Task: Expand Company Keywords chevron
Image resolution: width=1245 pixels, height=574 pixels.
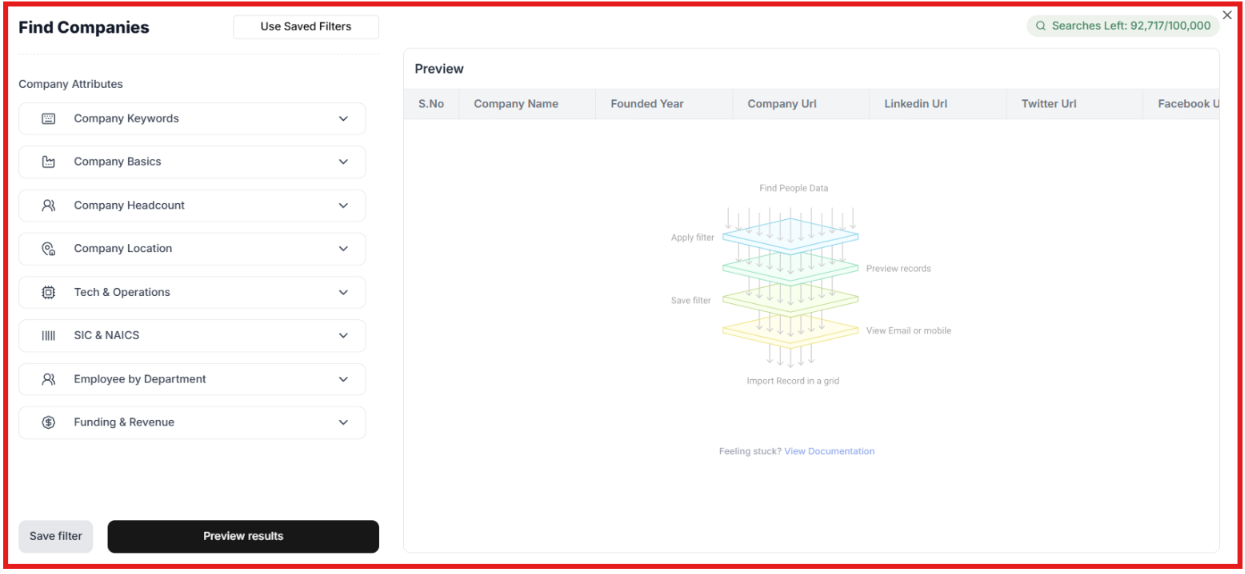Action: click(x=343, y=119)
